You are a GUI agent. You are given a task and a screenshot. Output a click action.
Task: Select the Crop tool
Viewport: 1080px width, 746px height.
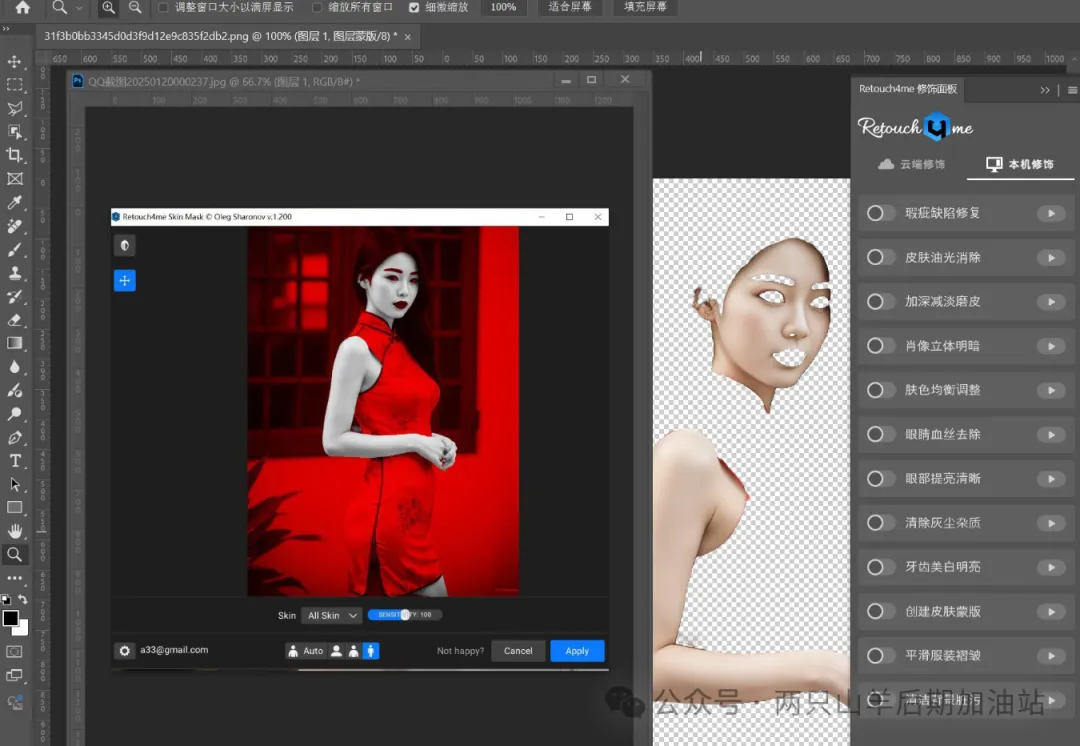(15, 155)
